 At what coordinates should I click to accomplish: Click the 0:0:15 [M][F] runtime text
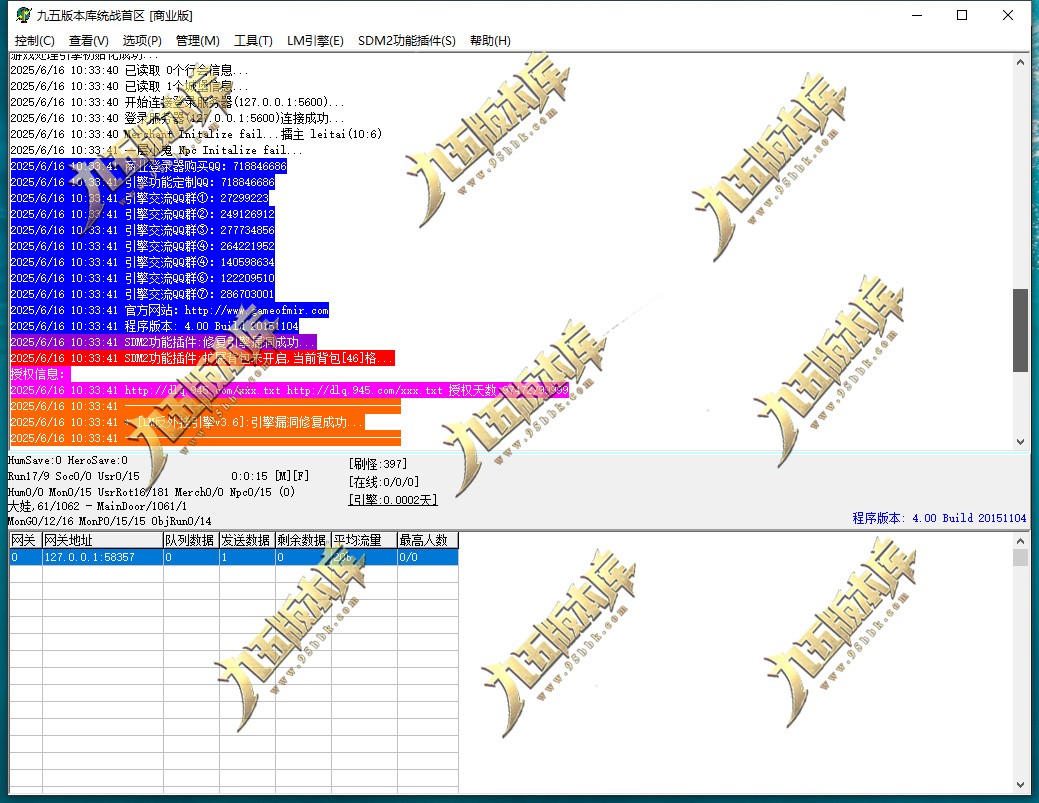(x=270, y=476)
